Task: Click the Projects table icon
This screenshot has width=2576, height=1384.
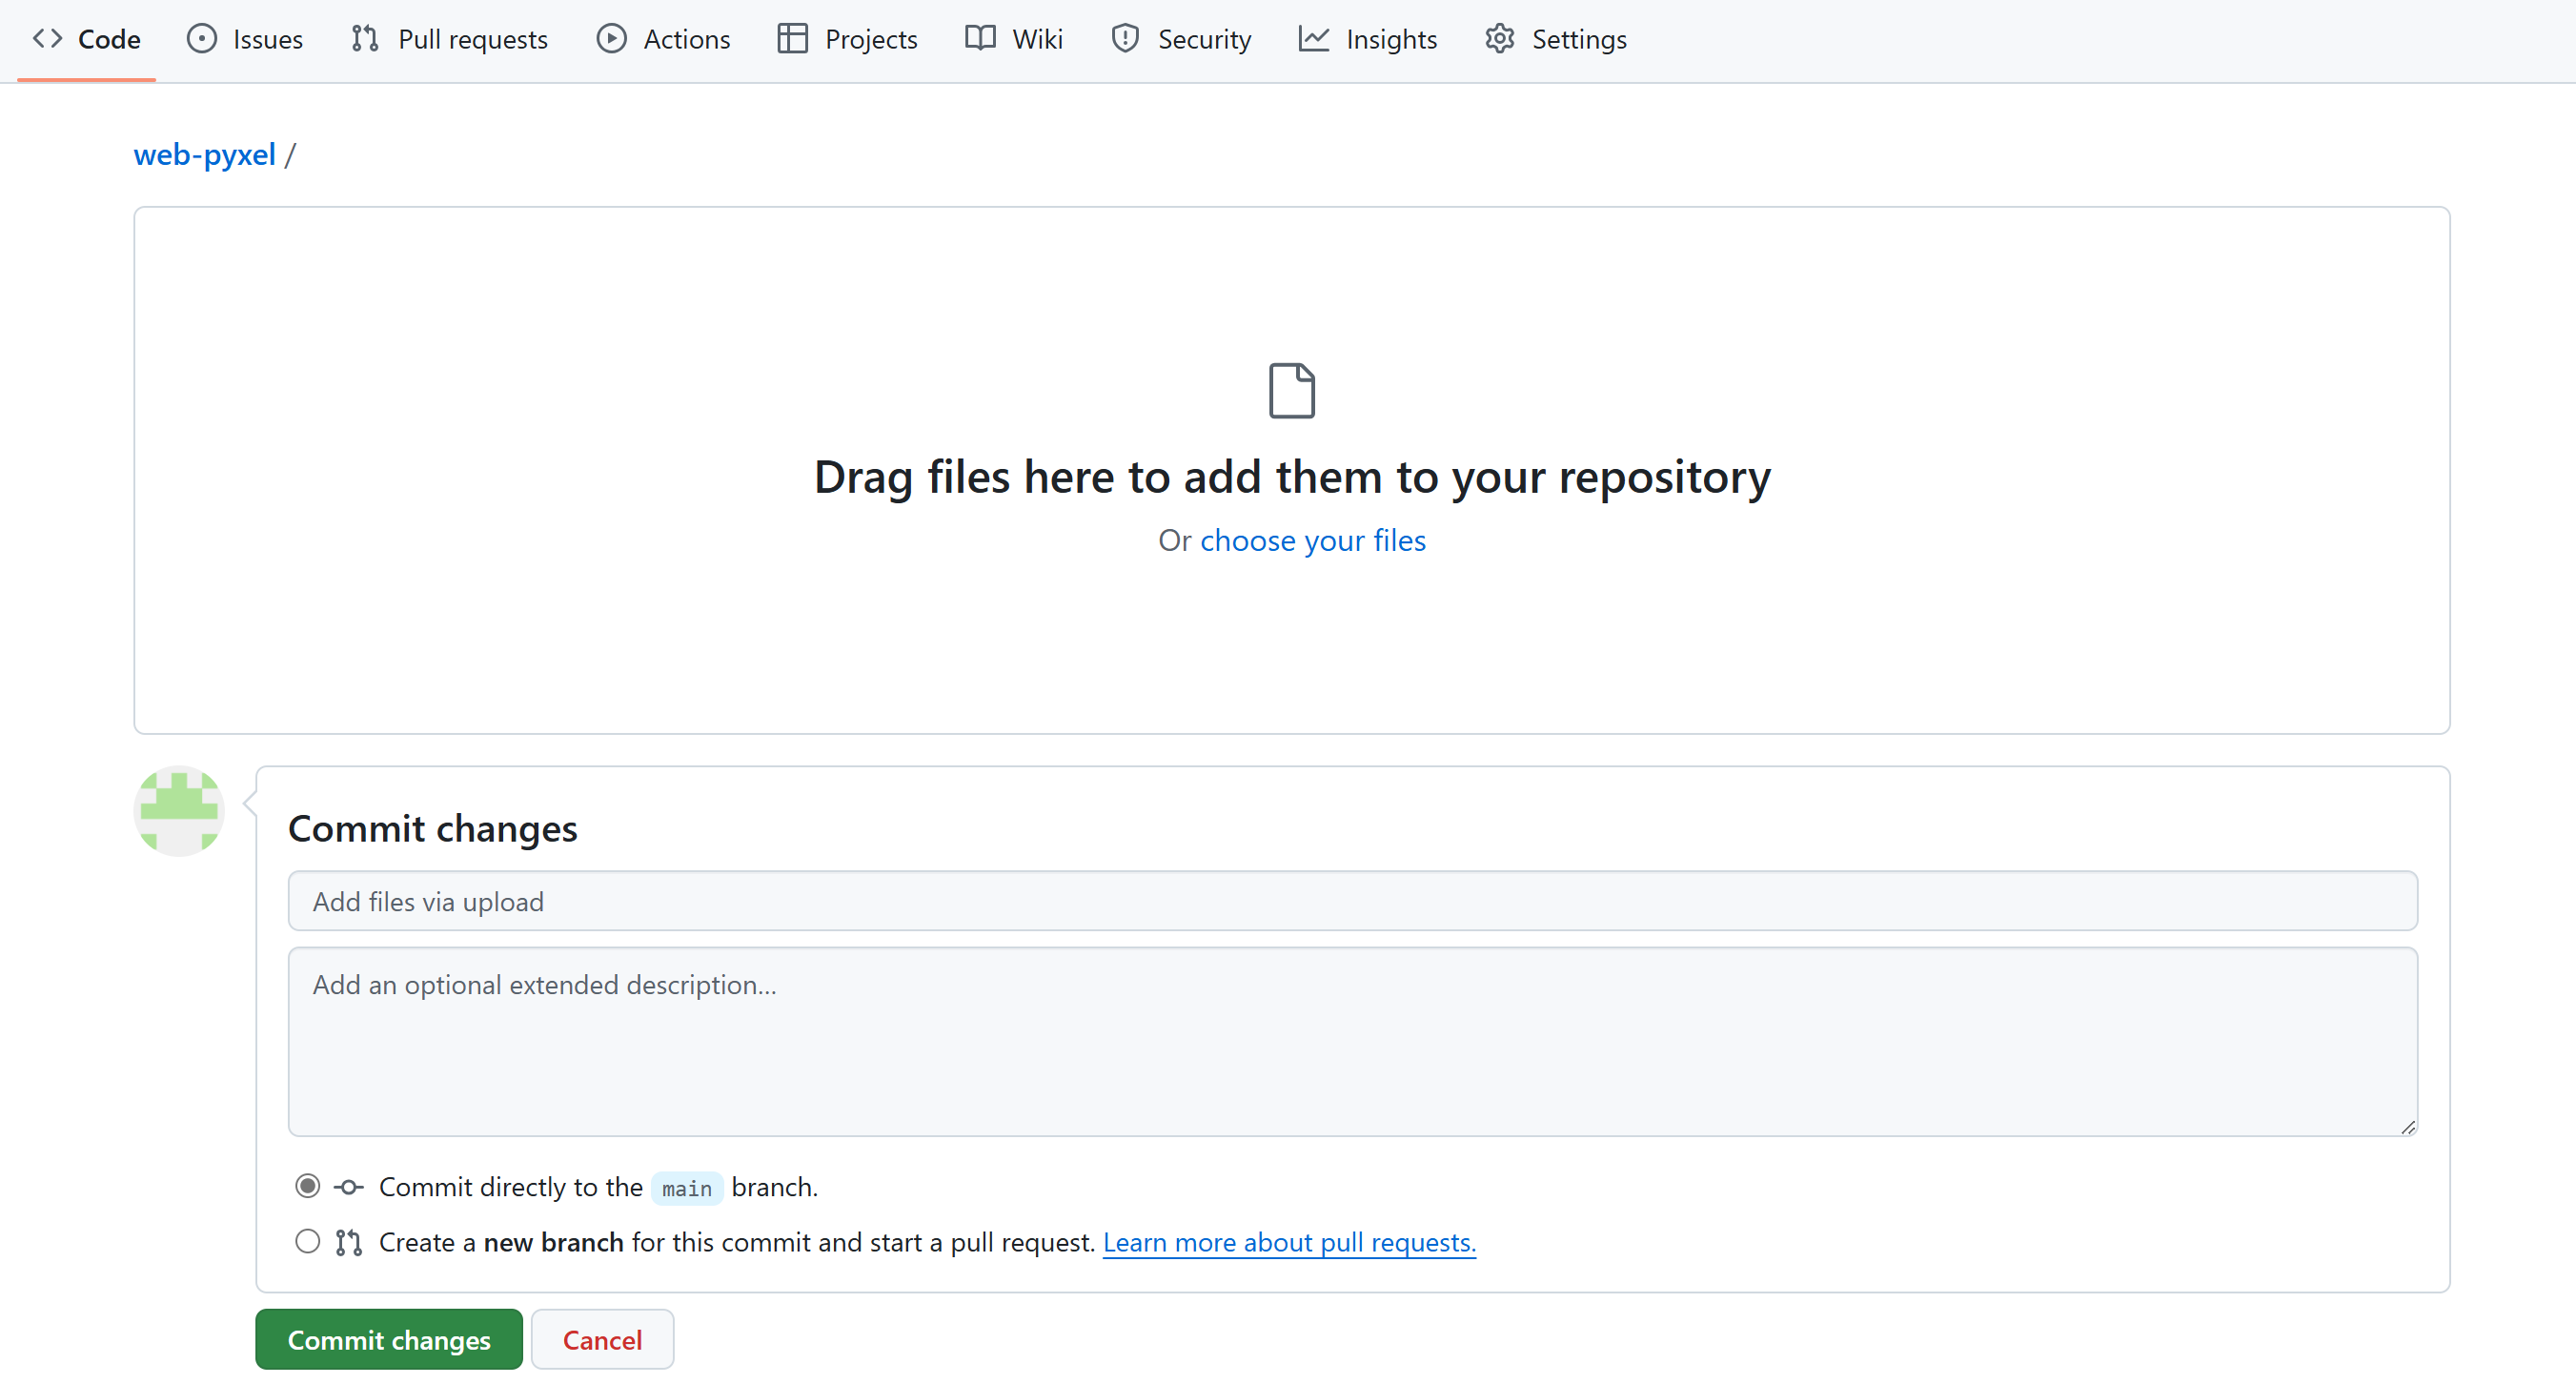Action: click(792, 39)
